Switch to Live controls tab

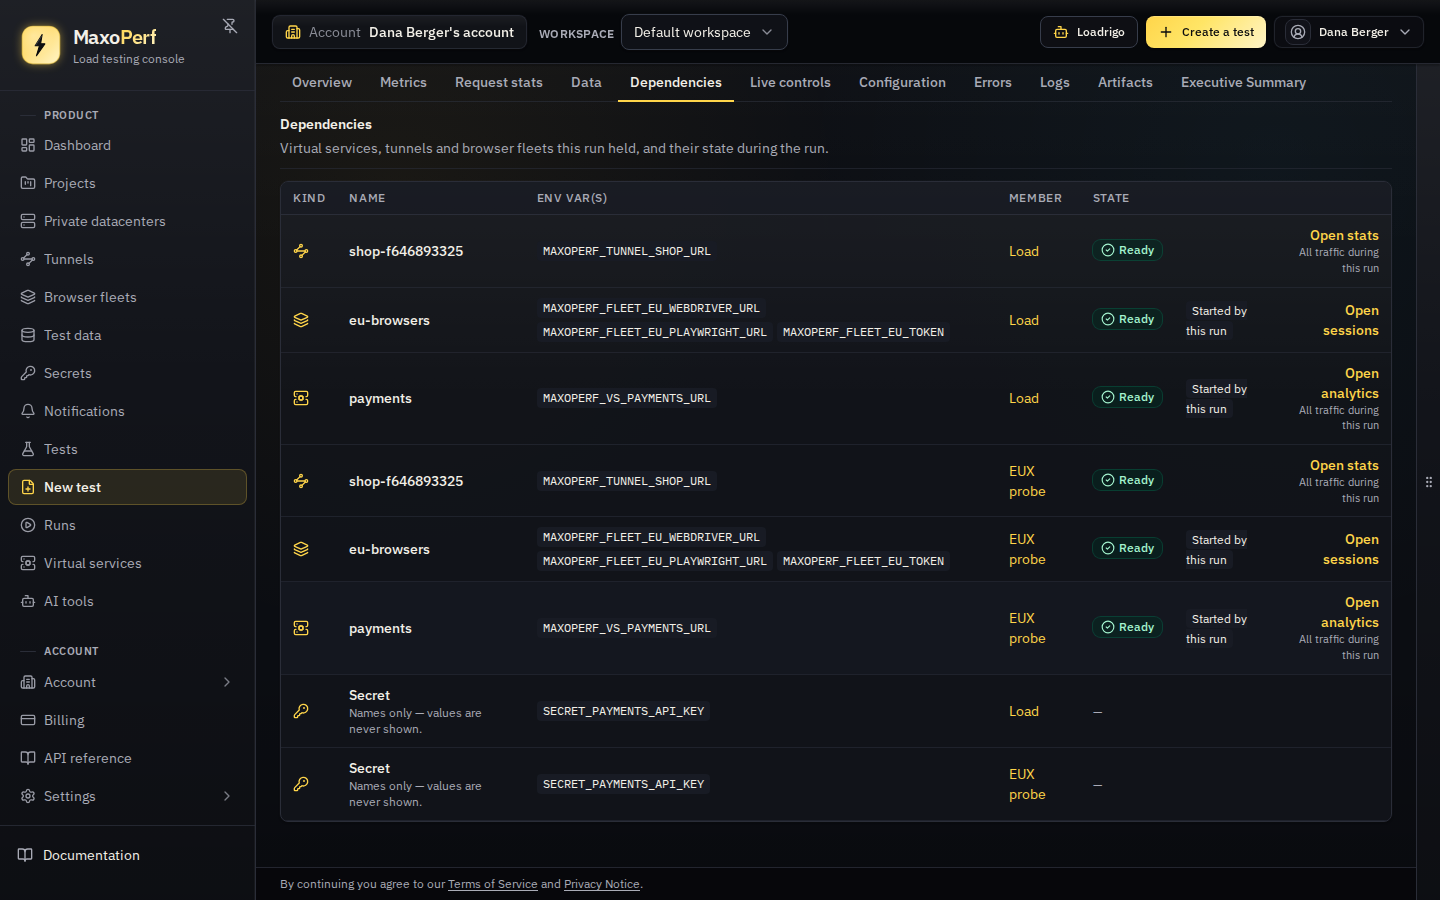(790, 82)
